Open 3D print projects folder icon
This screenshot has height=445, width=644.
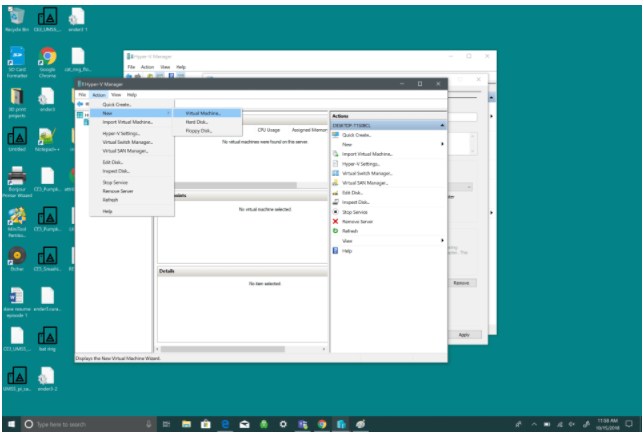[17, 103]
